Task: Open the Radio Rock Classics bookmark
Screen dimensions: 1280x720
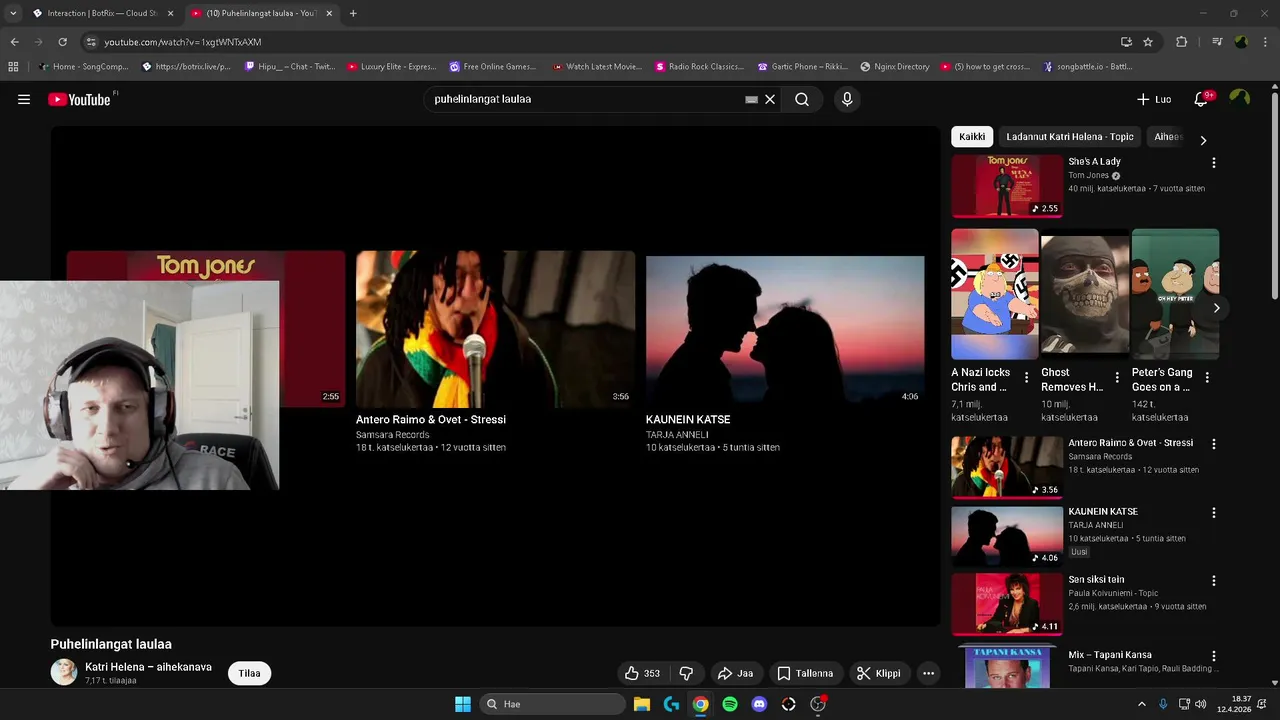Action: click(x=699, y=67)
